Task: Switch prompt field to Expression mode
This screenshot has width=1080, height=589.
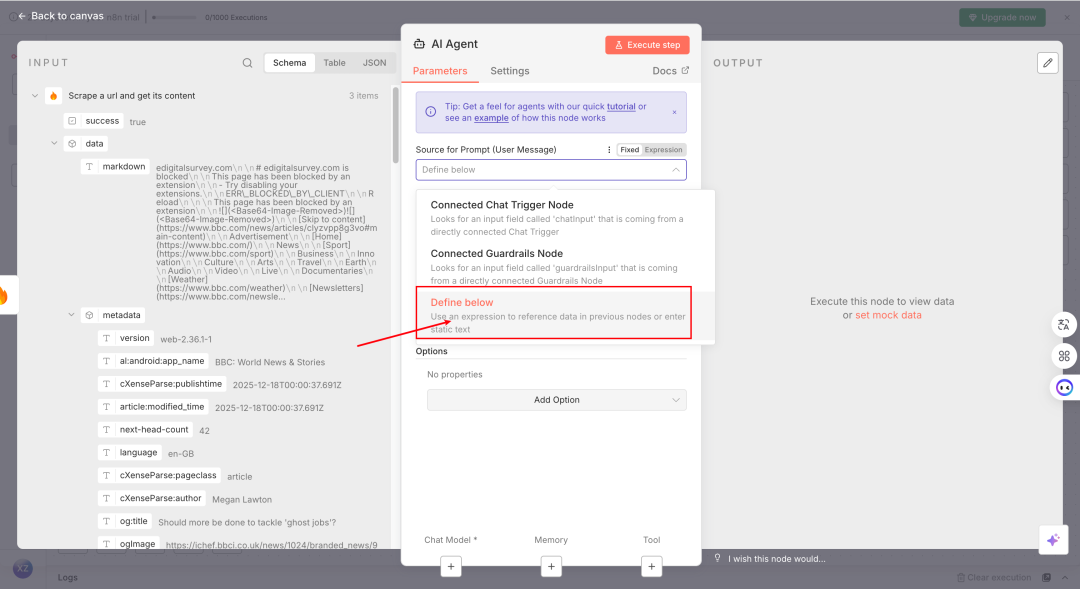Action: coord(663,149)
